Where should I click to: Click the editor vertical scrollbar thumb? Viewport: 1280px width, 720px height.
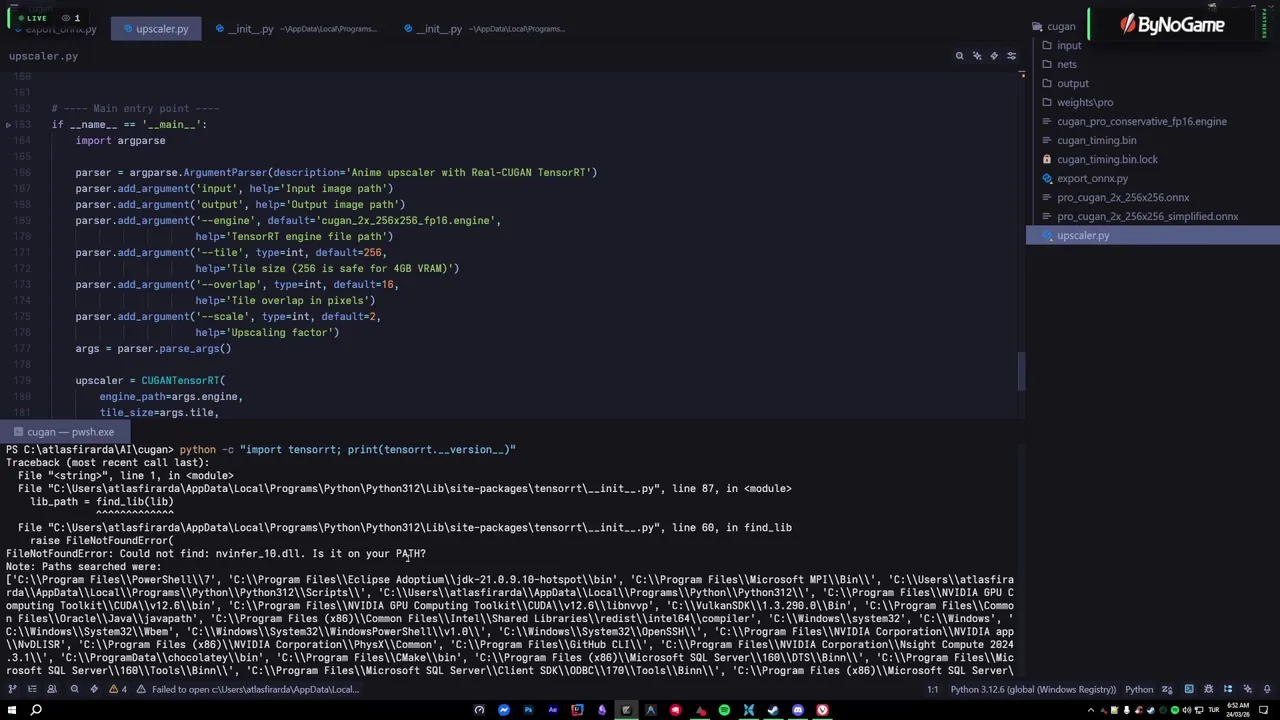[x=1021, y=371]
